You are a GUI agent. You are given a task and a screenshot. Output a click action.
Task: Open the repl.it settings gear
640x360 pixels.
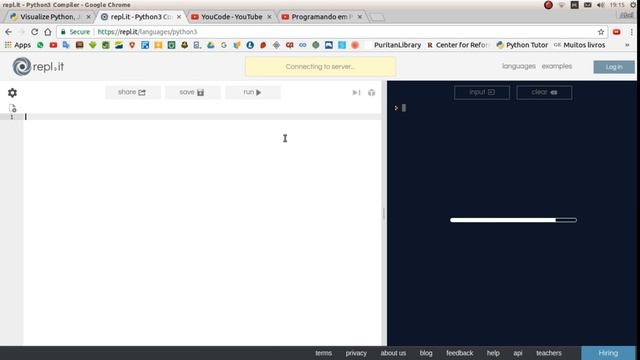click(x=12, y=93)
